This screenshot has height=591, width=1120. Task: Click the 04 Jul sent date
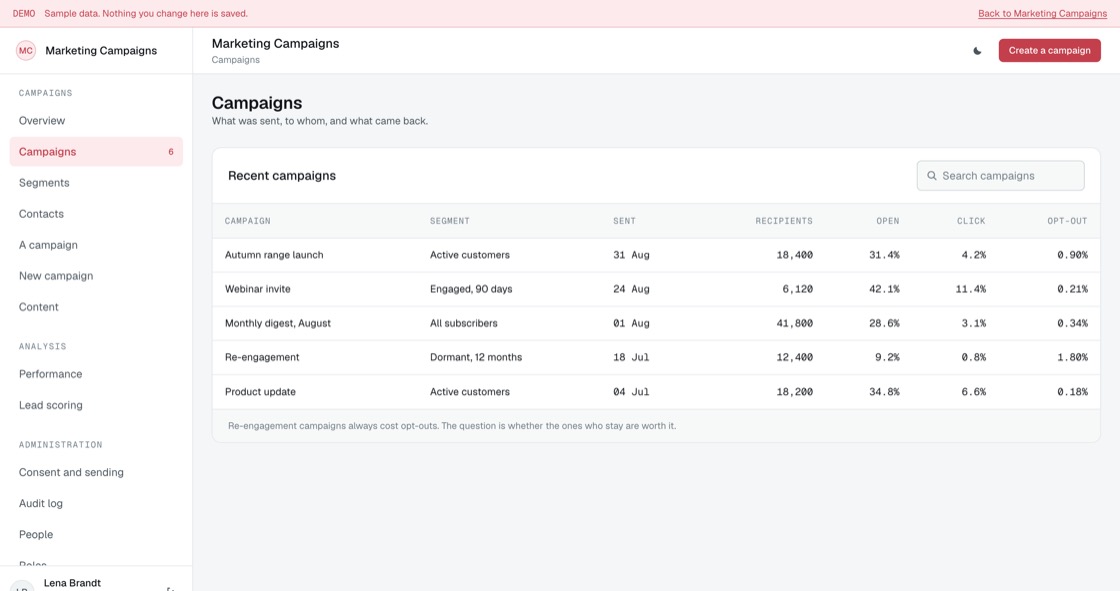pos(631,392)
